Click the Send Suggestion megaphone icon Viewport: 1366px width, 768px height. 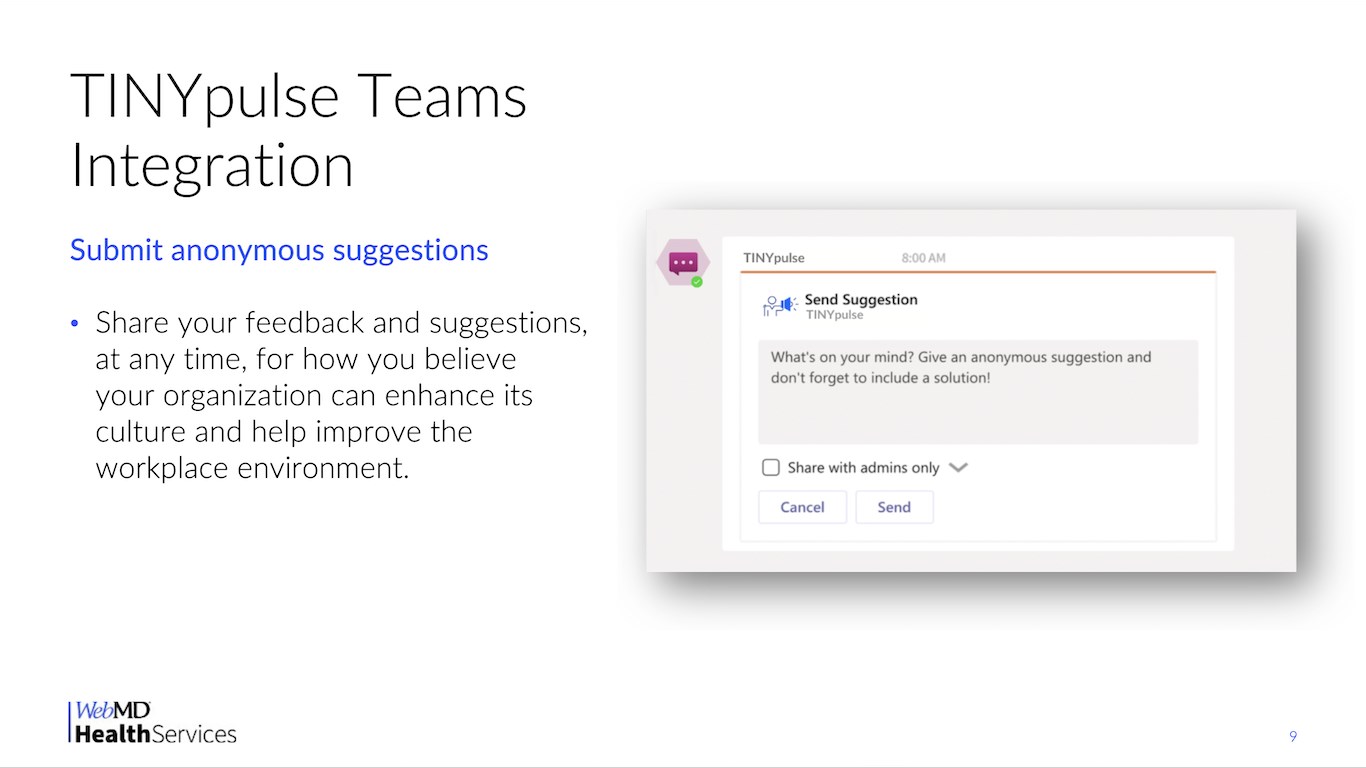click(780, 306)
